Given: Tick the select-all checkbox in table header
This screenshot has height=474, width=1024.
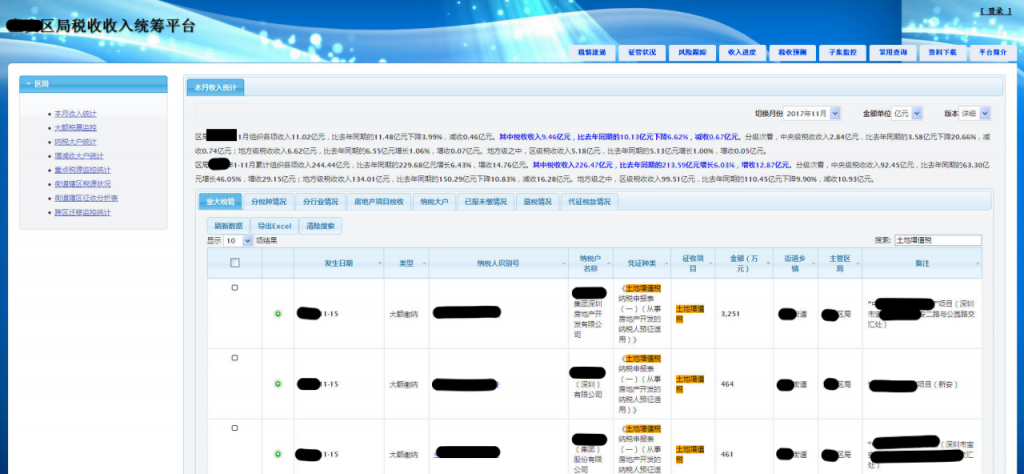Looking at the screenshot, I should pos(235,263).
